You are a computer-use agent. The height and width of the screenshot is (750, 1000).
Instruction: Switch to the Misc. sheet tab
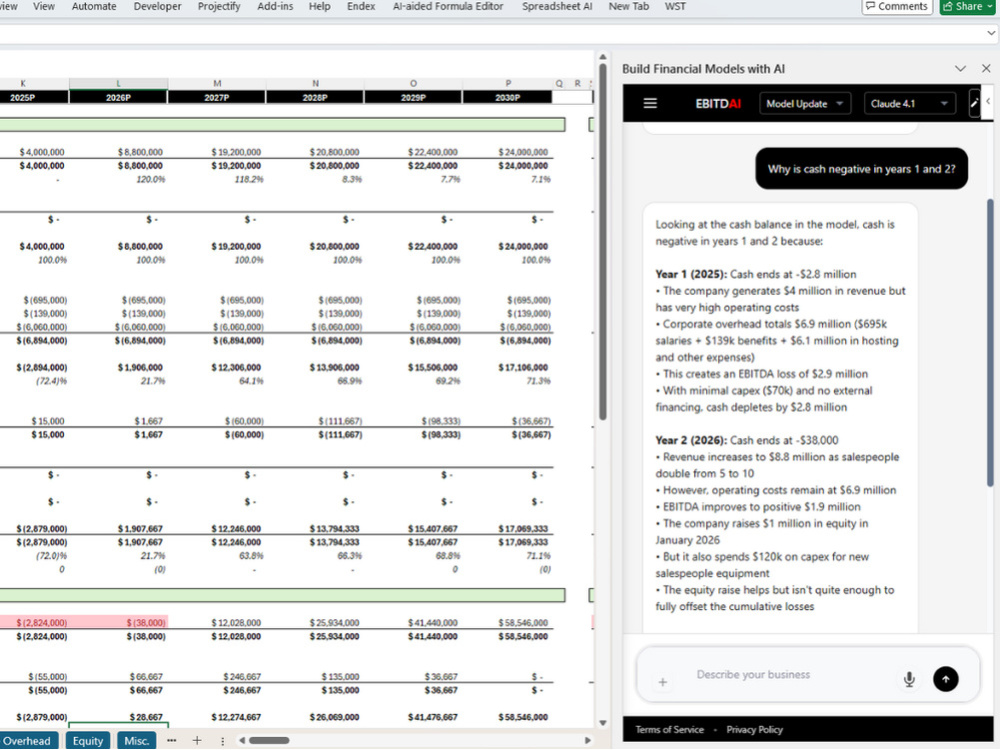click(136, 740)
